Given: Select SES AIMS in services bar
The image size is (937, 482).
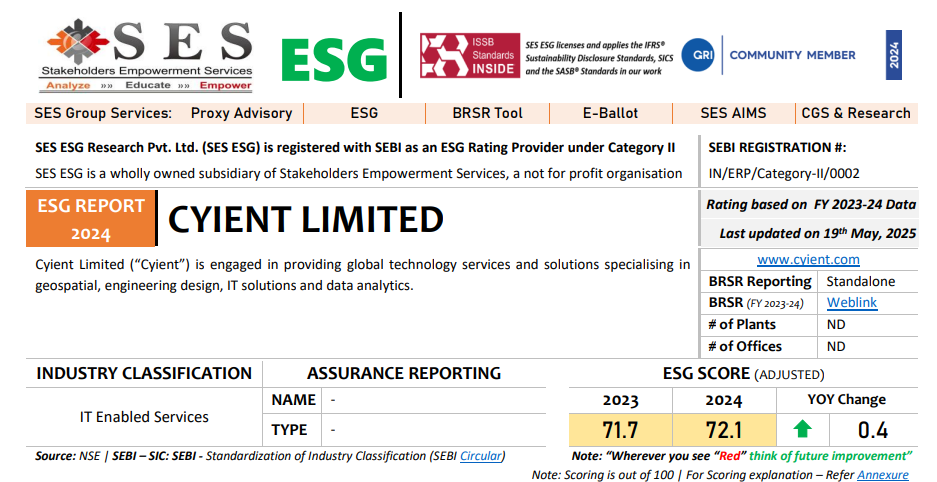Looking at the screenshot, I should pos(733,113).
